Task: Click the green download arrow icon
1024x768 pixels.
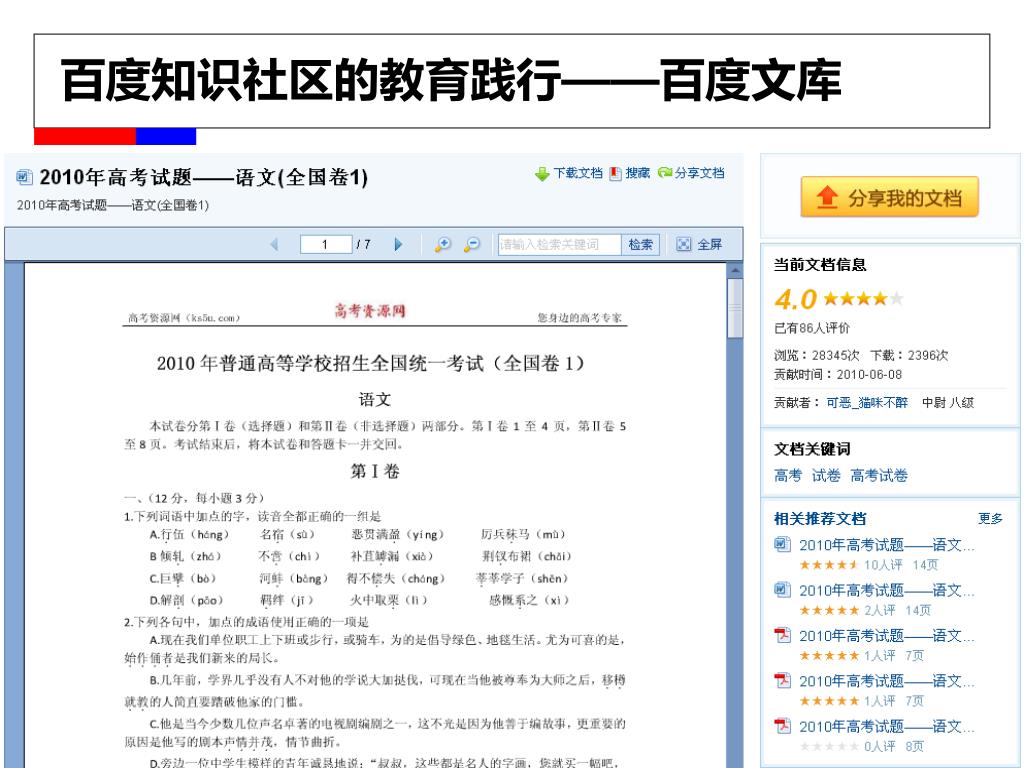Action: pos(542,174)
